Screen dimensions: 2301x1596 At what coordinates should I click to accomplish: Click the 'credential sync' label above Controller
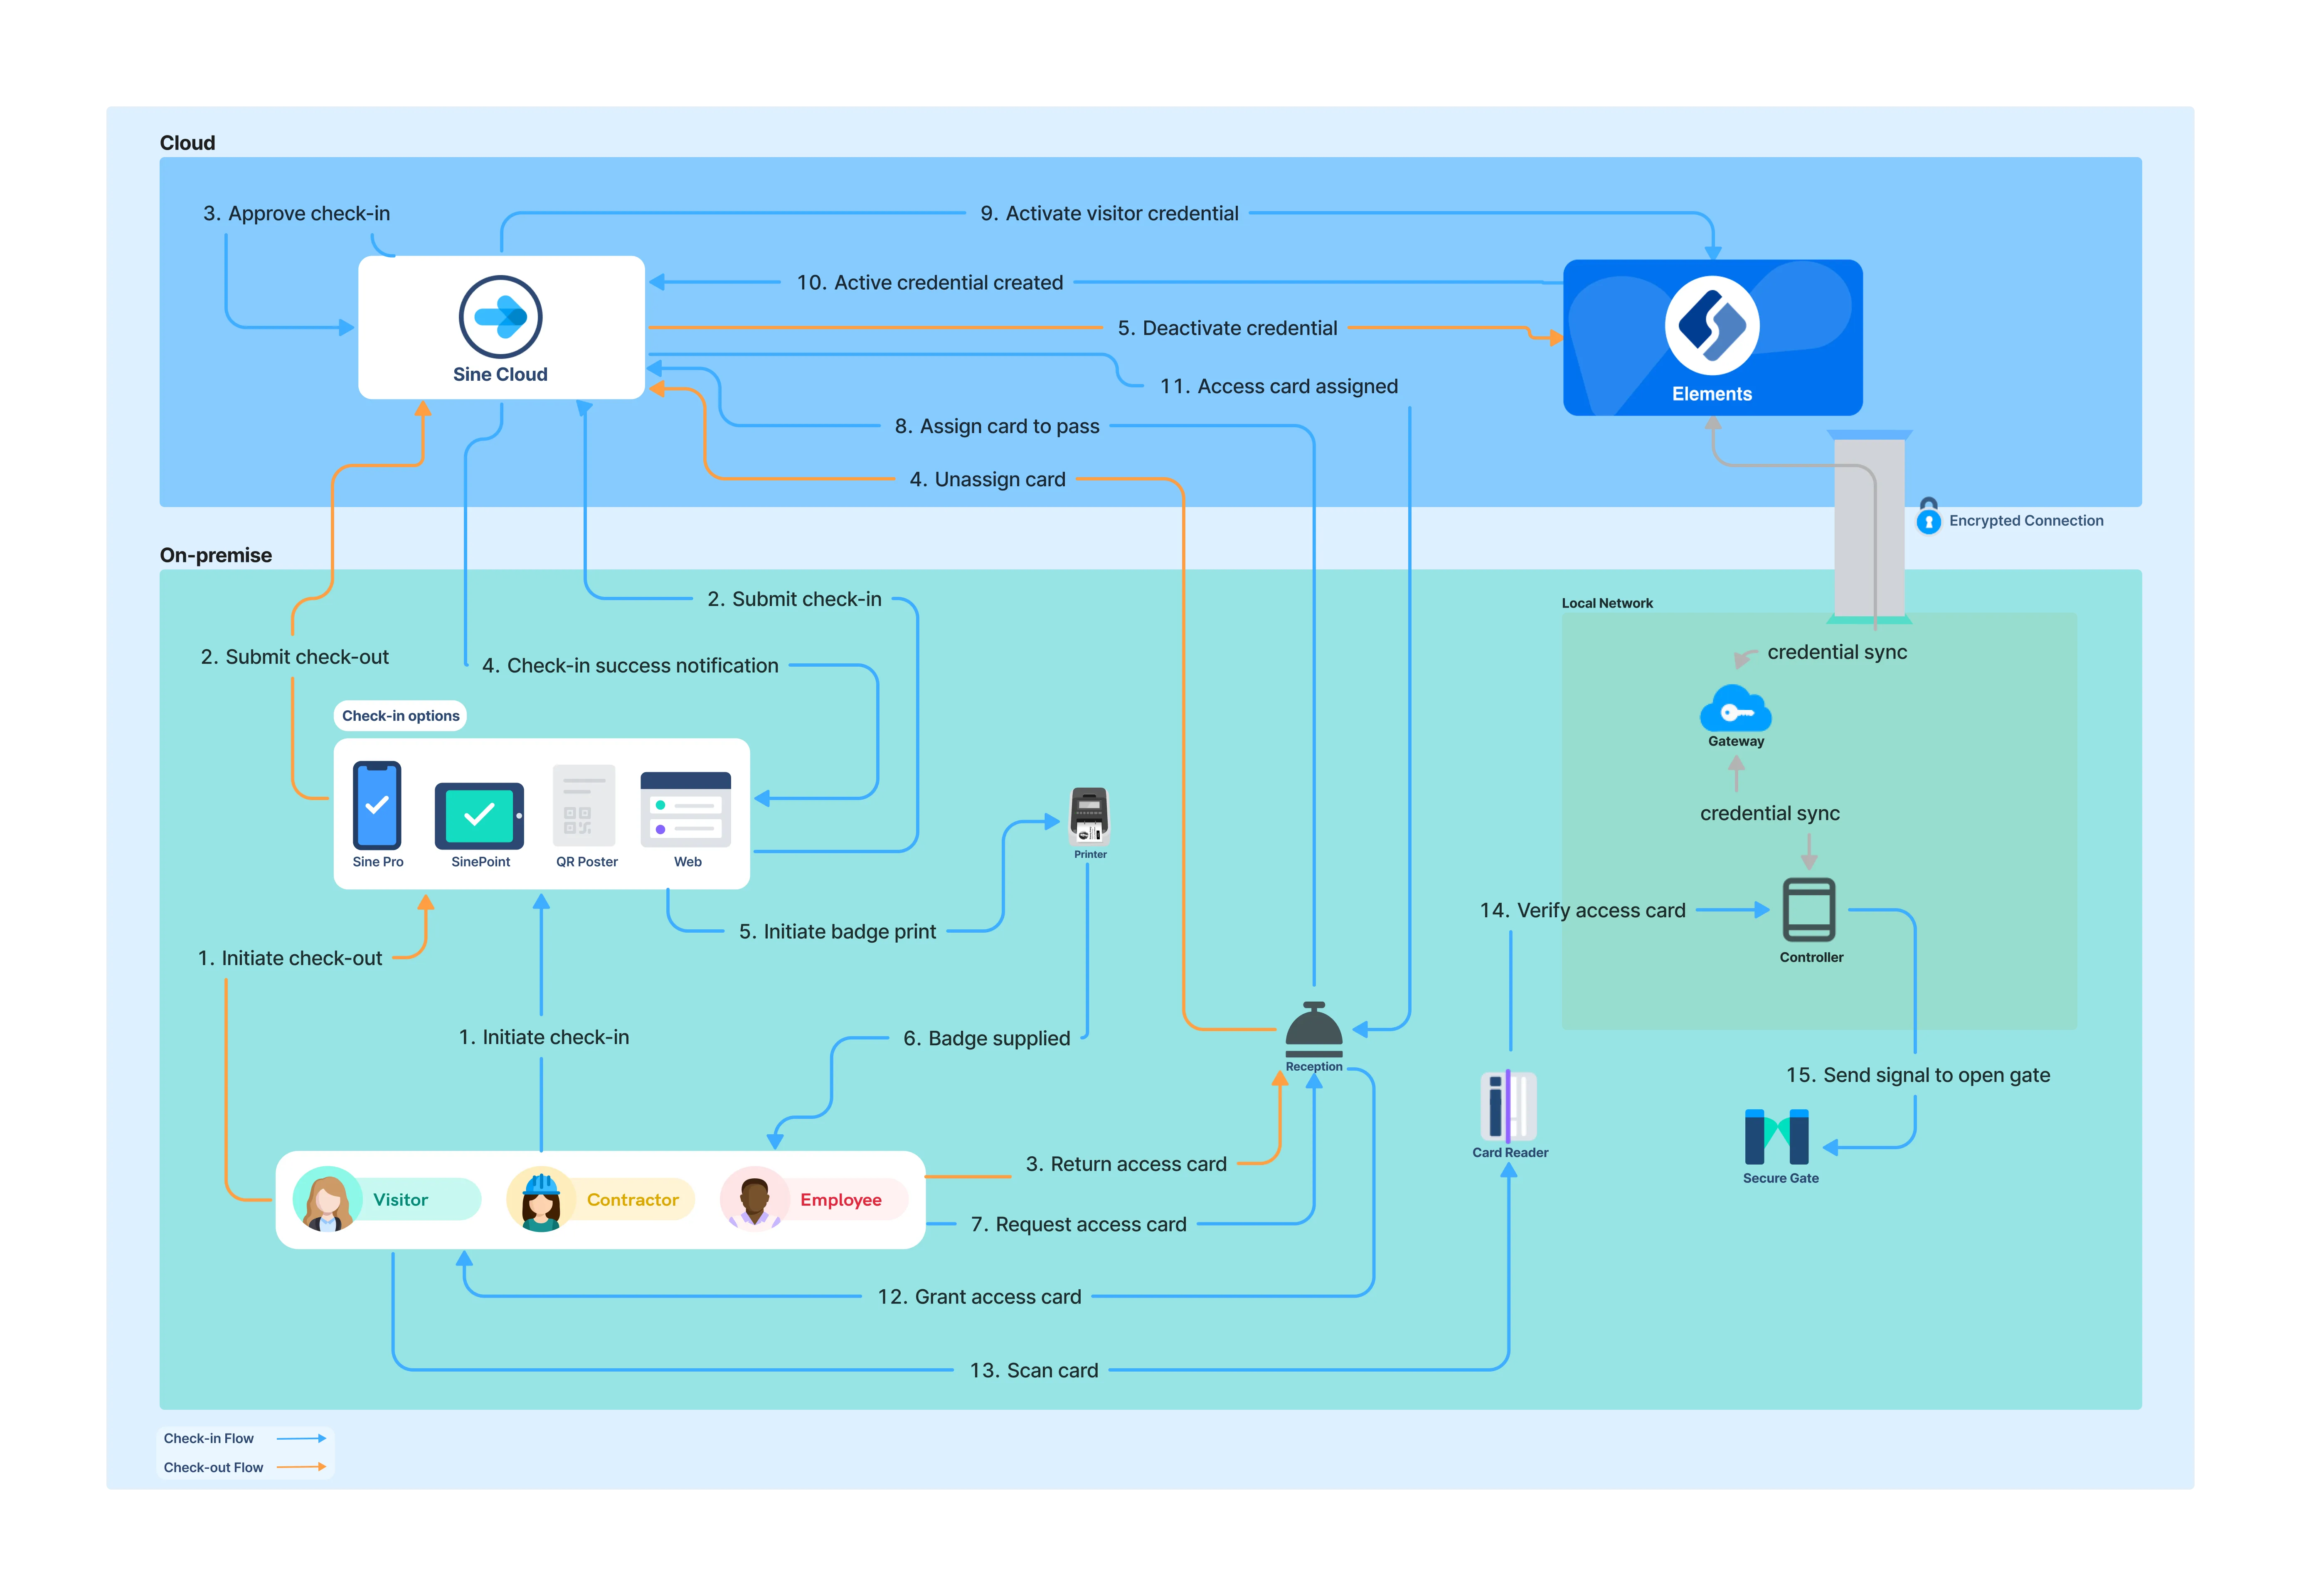click(1769, 814)
